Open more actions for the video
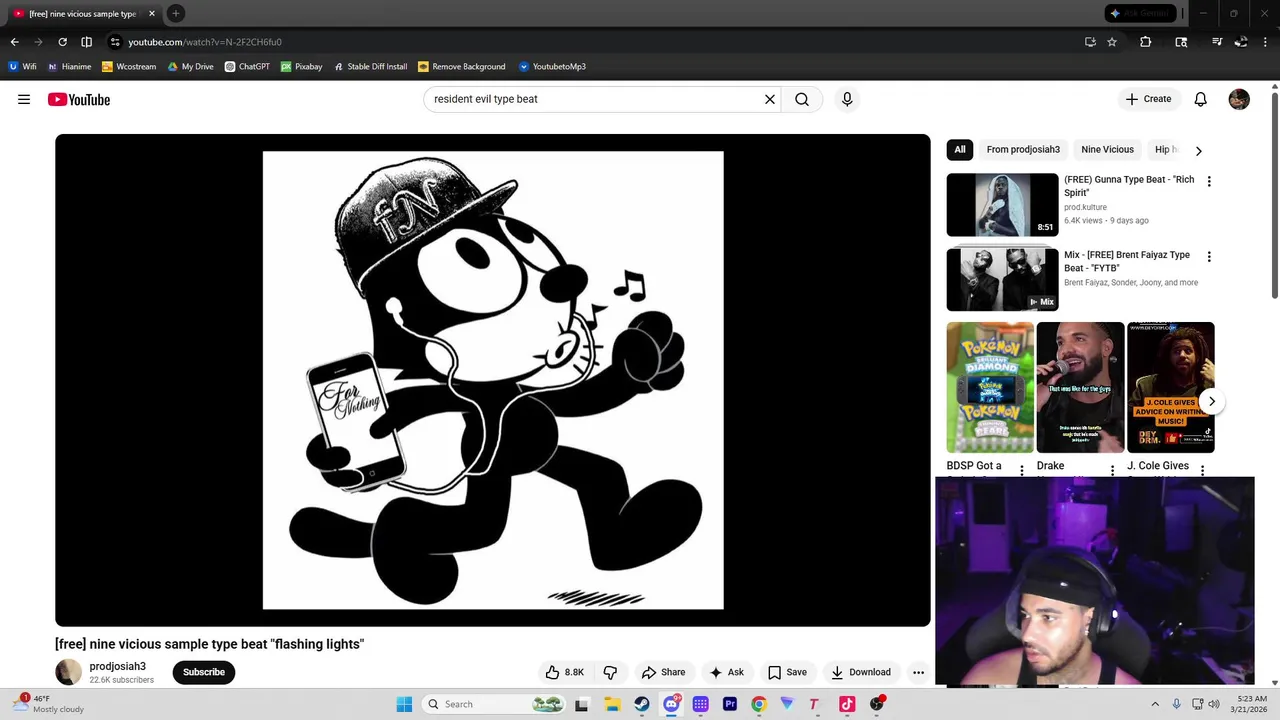This screenshot has height=720, width=1280. (x=918, y=672)
